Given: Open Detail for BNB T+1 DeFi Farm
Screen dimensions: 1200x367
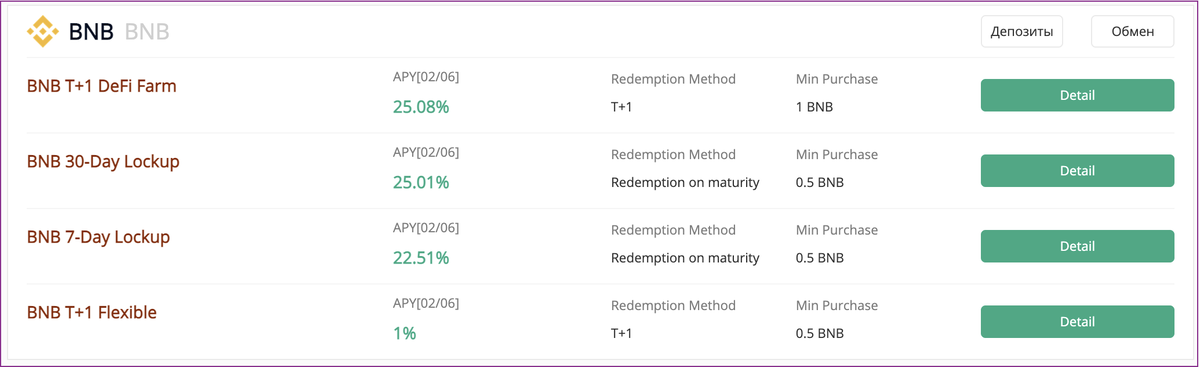Looking at the screenshot, I should tap(1077, 95).
